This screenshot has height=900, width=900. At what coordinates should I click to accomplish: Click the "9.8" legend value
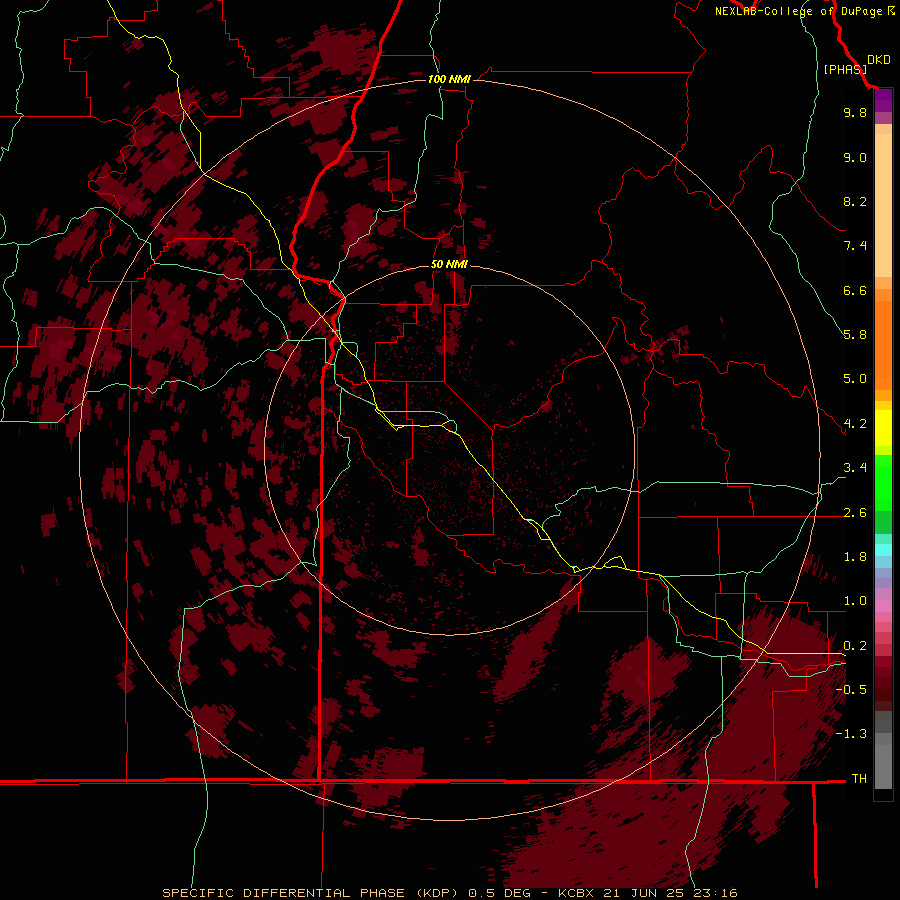(855, 112)
